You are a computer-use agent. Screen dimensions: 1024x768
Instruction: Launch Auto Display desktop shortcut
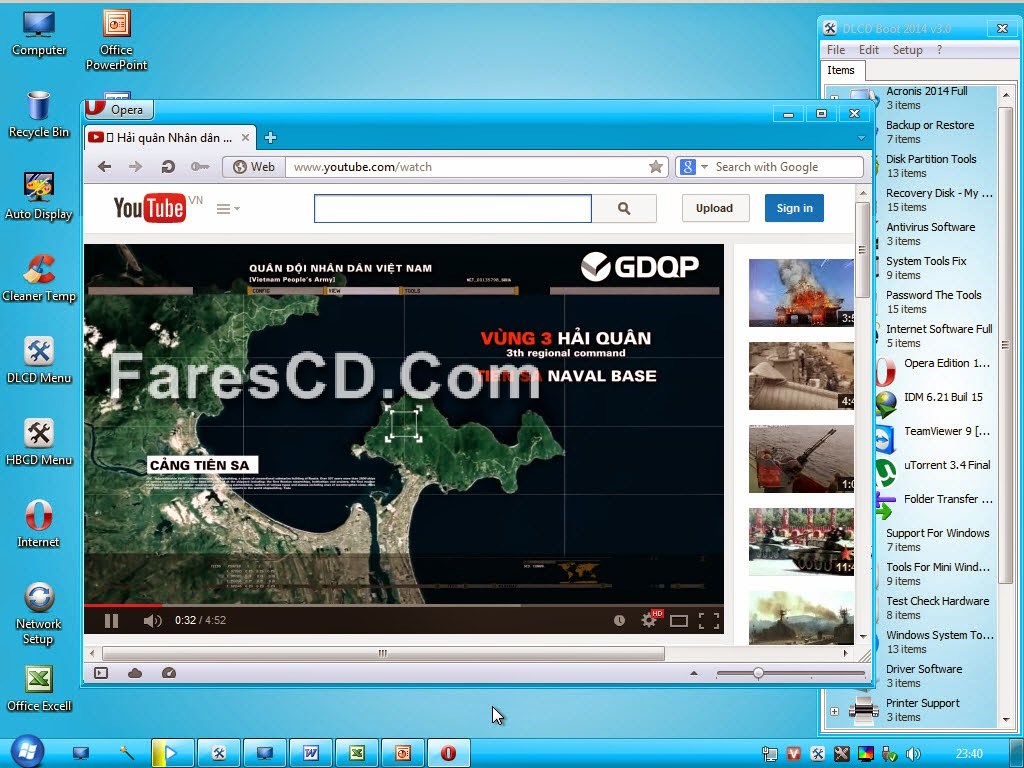(39, 196)
